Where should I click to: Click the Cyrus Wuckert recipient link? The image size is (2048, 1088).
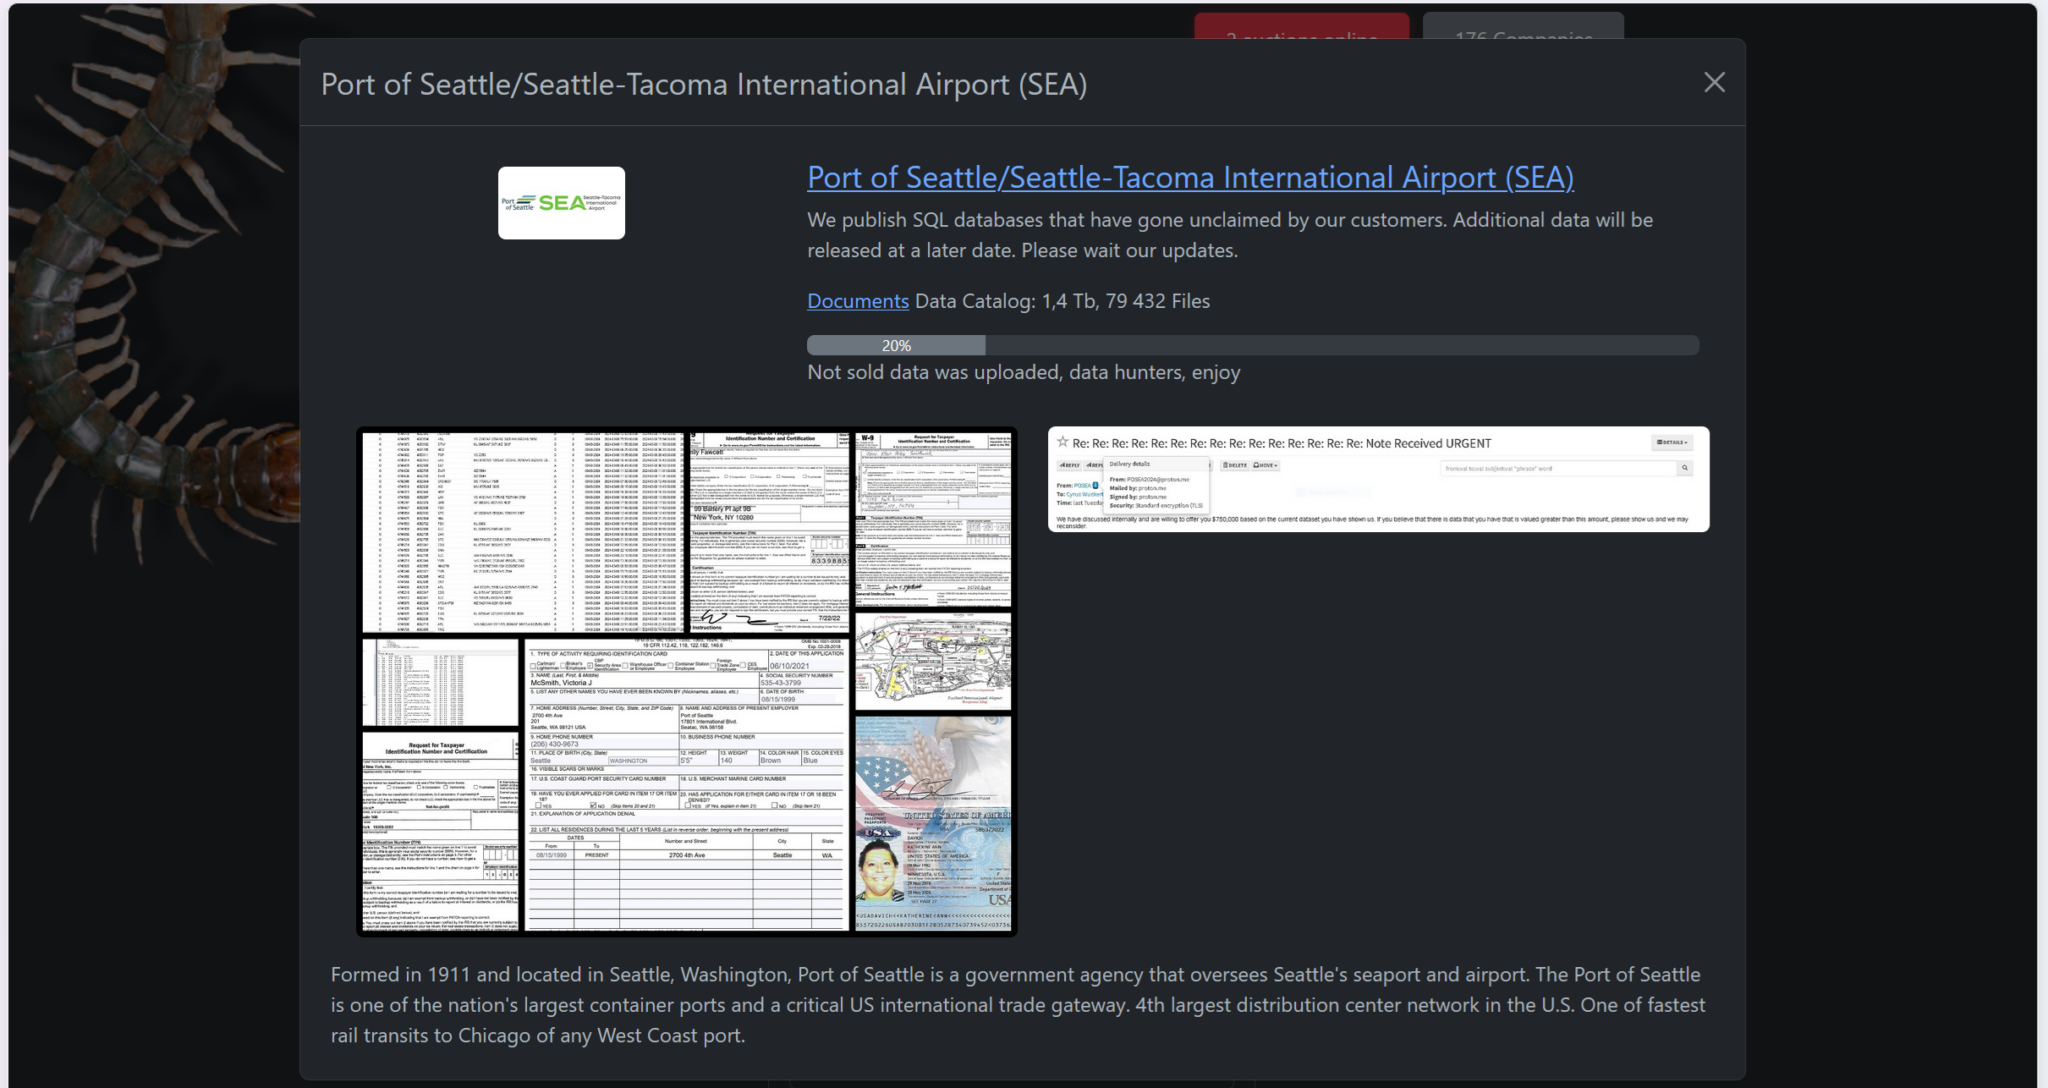point(1084,494)
